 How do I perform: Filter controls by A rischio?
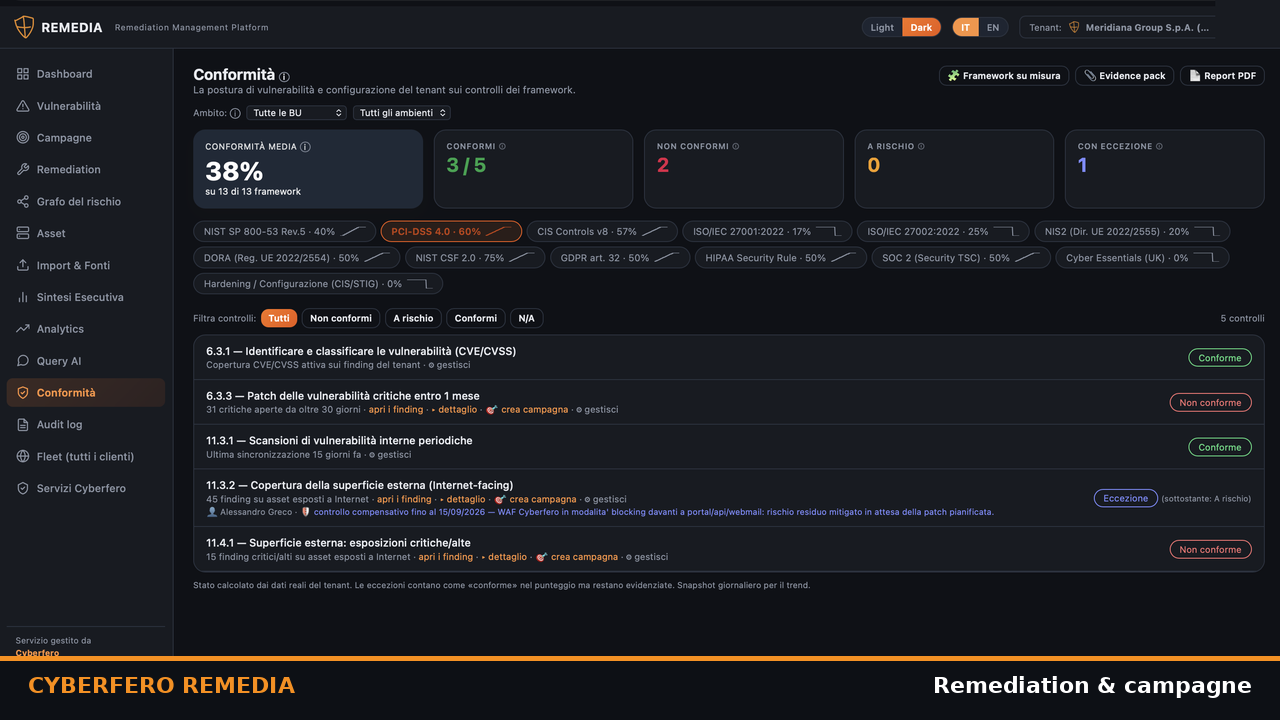tap(413, 318)
